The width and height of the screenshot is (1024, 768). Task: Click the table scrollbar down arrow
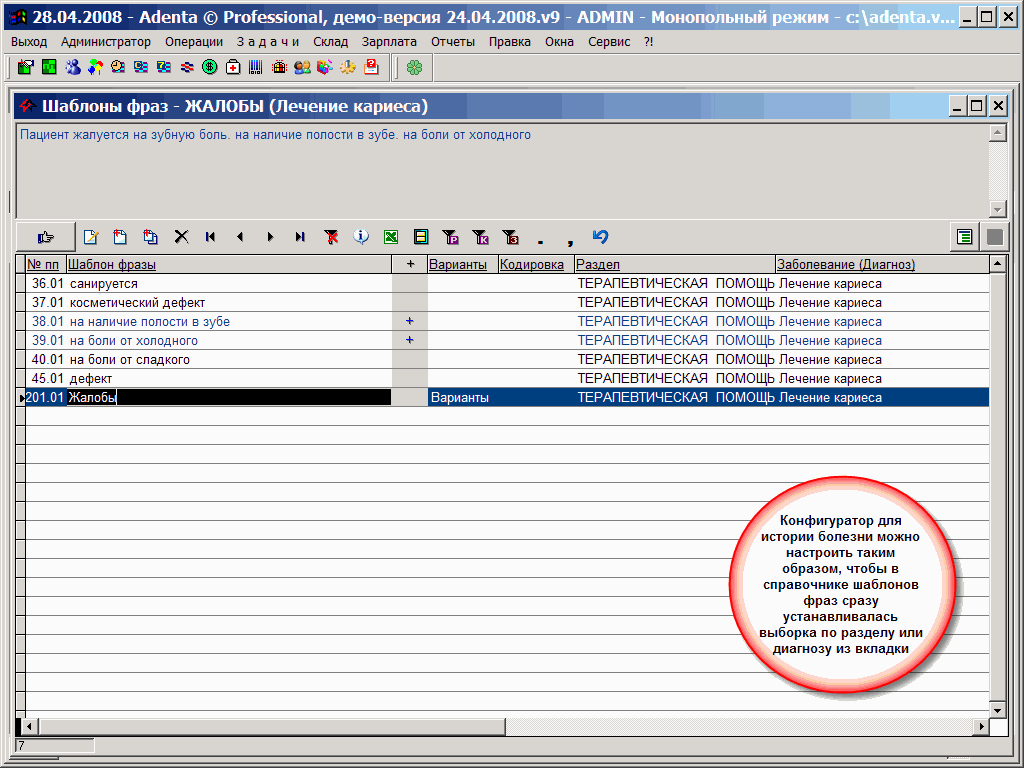997,709
